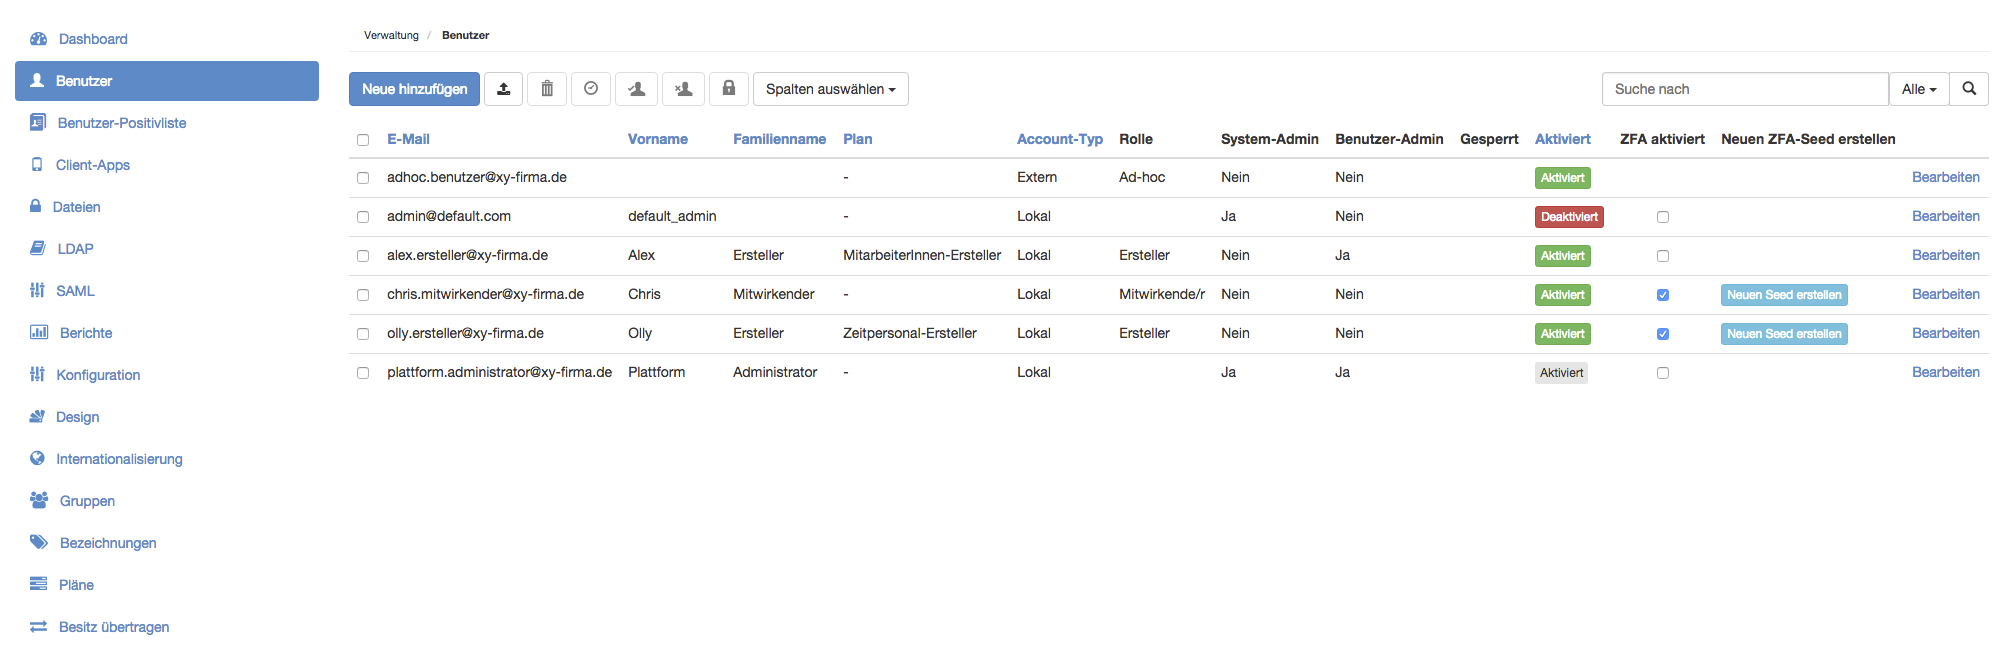Screen dimensions: 2005x664
Task: Click Bearbeiten for plattform.administrator@xy-firma.de
Action: tap(1946, 372)
